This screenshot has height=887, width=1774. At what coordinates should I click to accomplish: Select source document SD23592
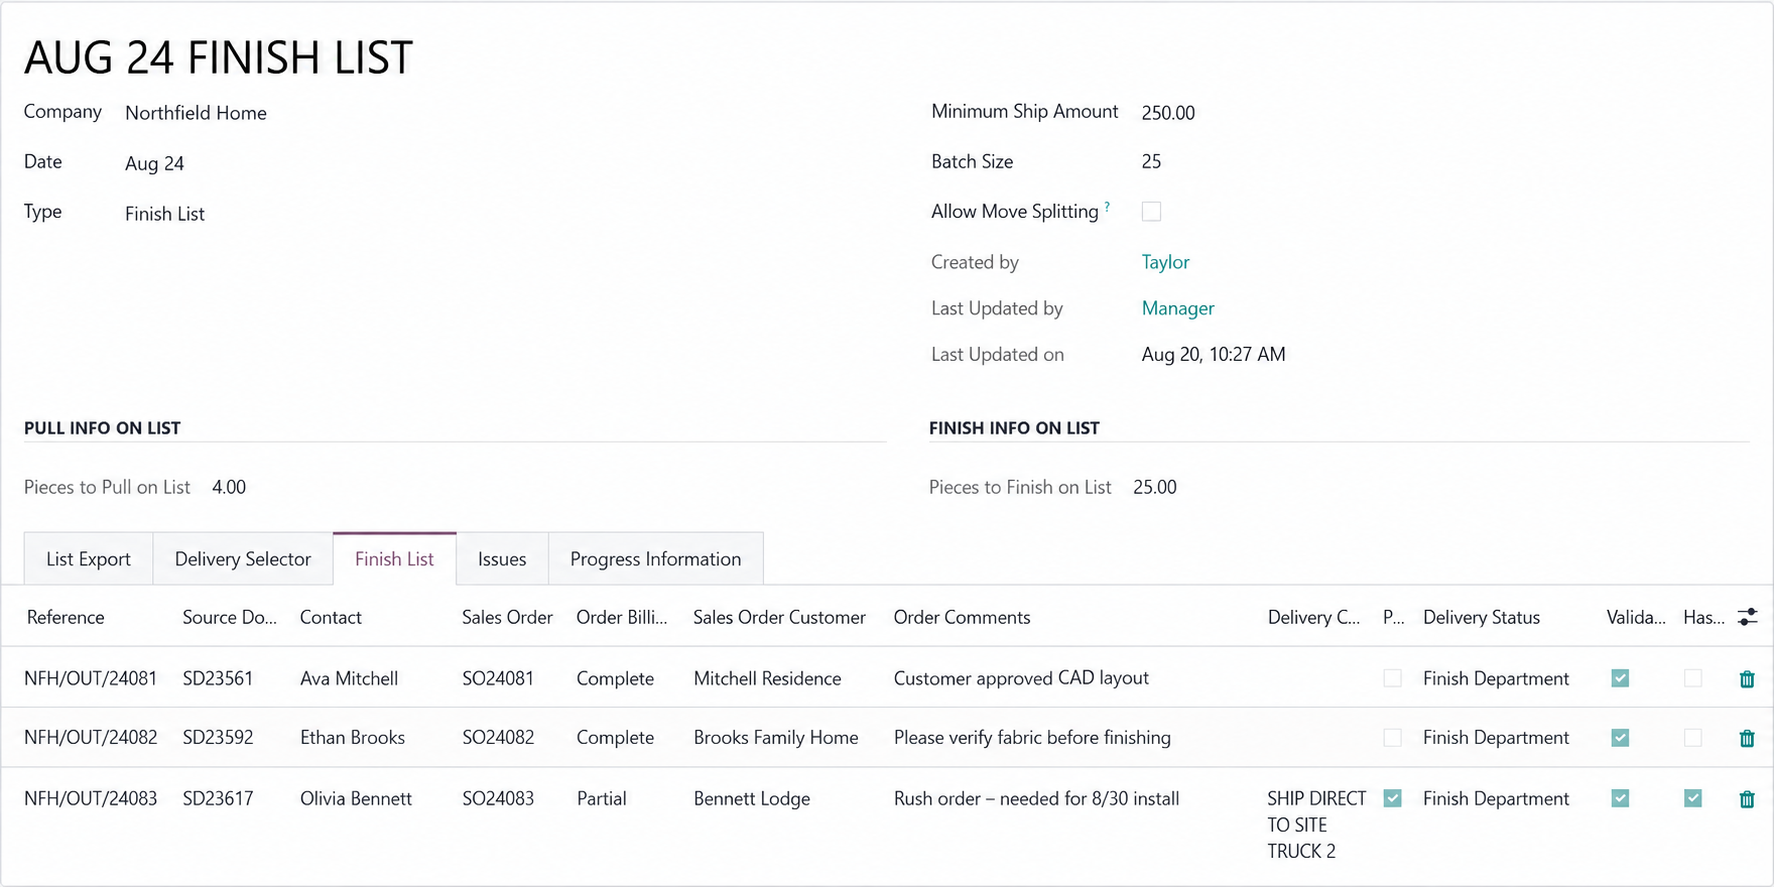click(x=218, y=737)
